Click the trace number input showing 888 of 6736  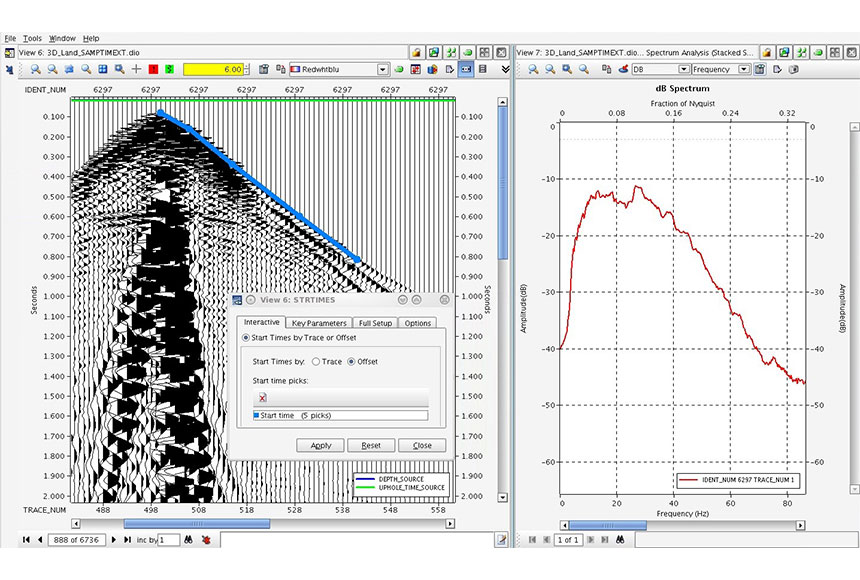[78, 540]
